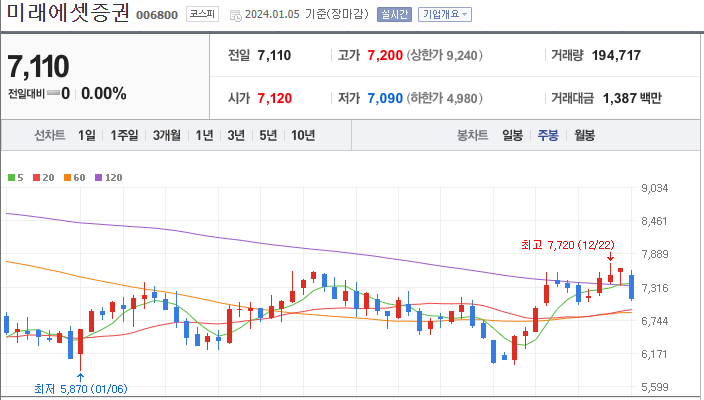The height and width of the screenshot is (400, 704).
Task: Click the 선차트 label
Action: click(50, 135)
